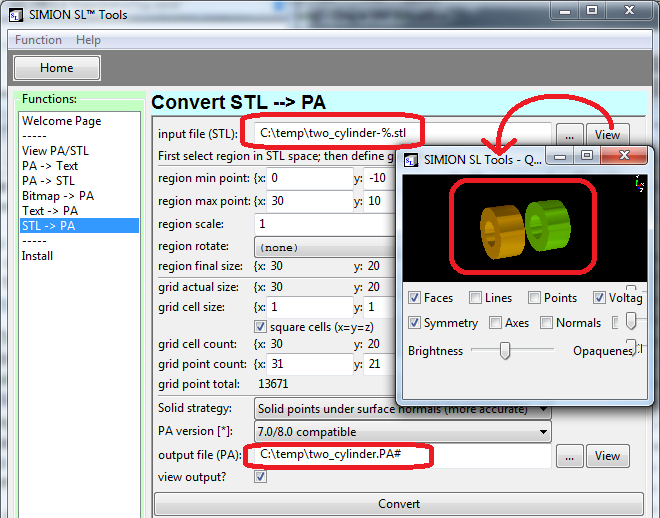Select View PA/STL function
Screen dimensions: 660x518
click(55, 151)
